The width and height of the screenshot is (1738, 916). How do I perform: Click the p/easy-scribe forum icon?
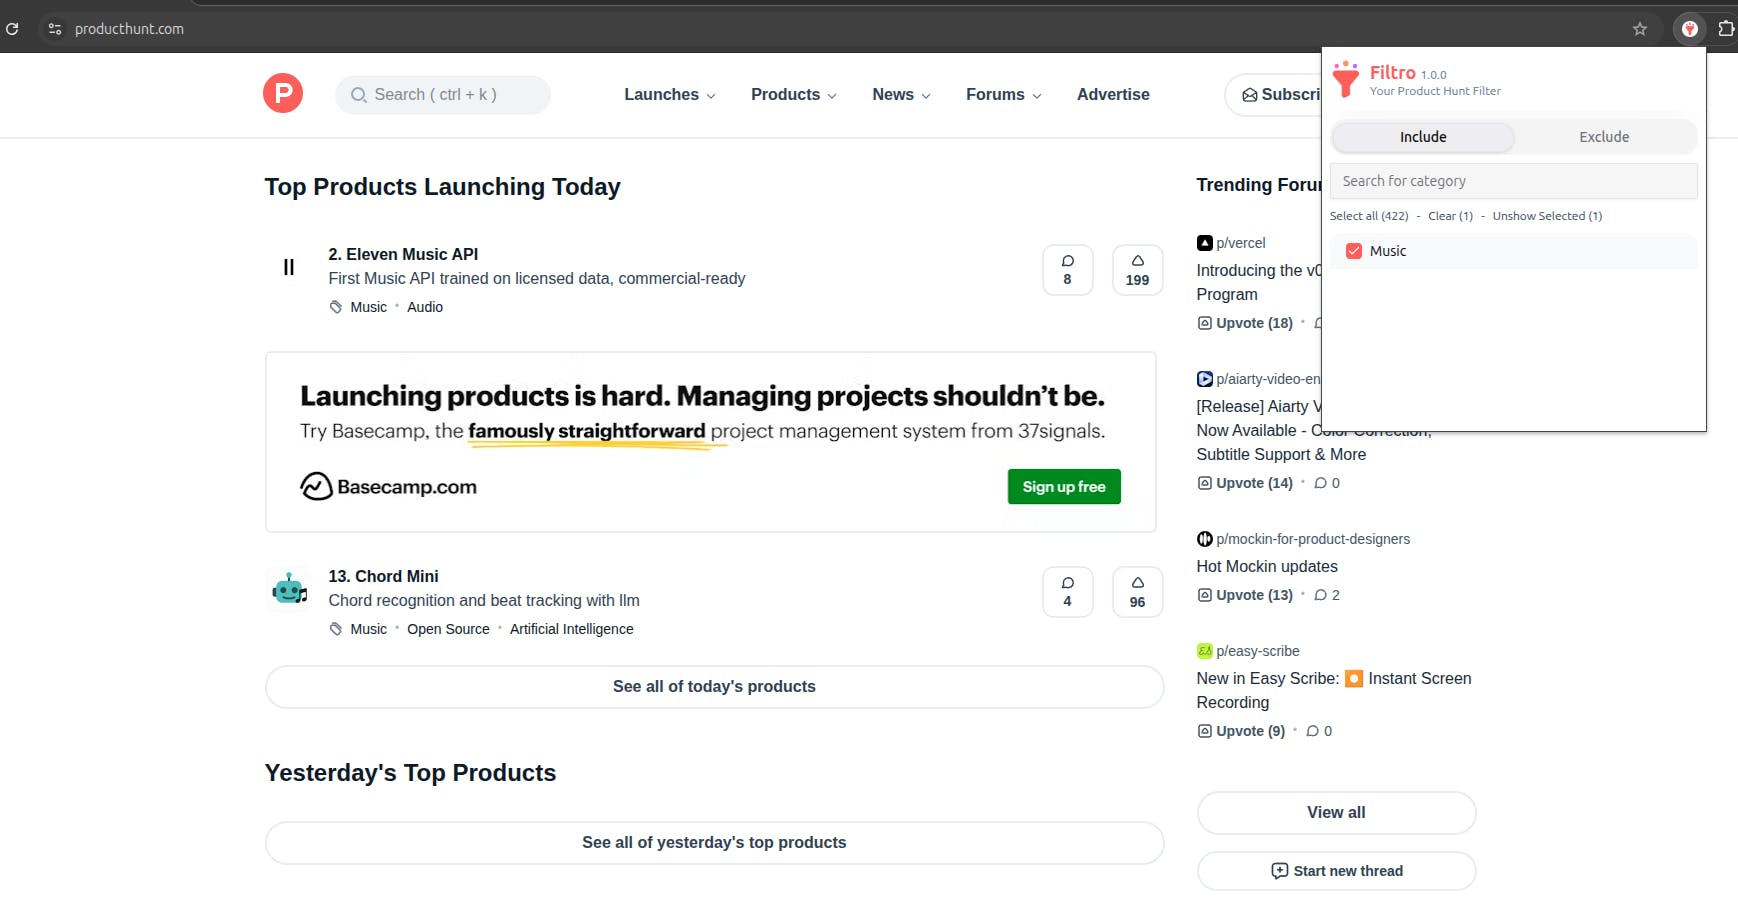(x=1205, y=651)
